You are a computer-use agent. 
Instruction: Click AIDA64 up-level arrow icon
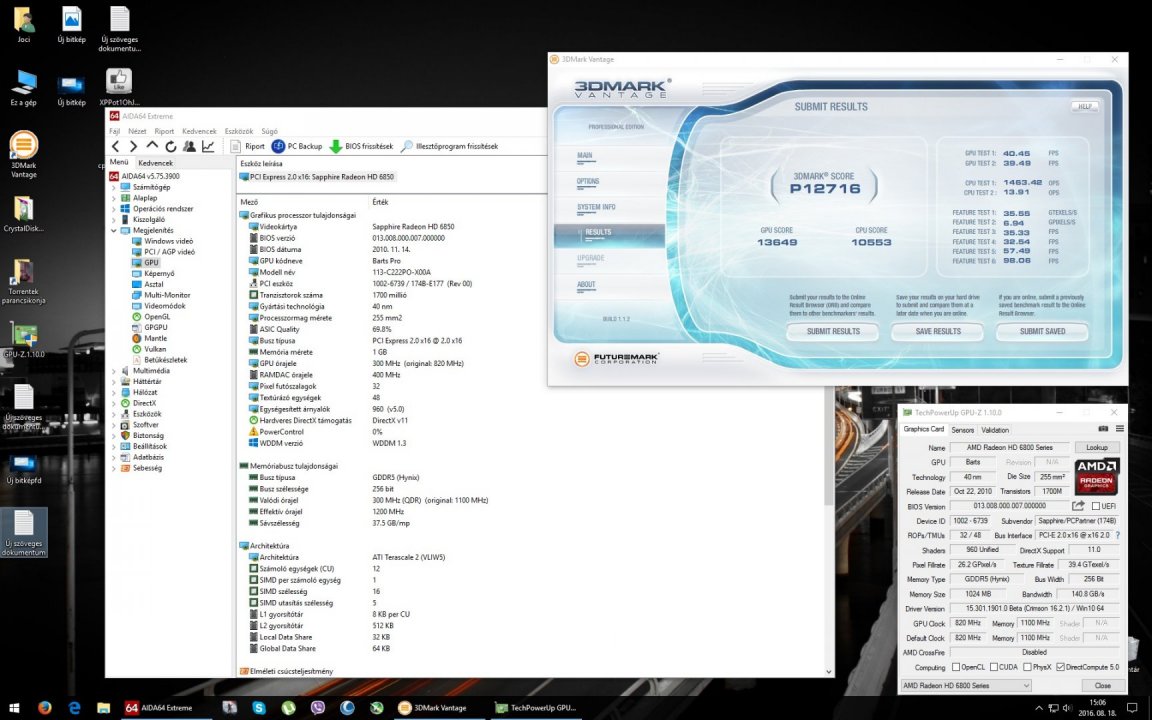click(x=152, y=145)
